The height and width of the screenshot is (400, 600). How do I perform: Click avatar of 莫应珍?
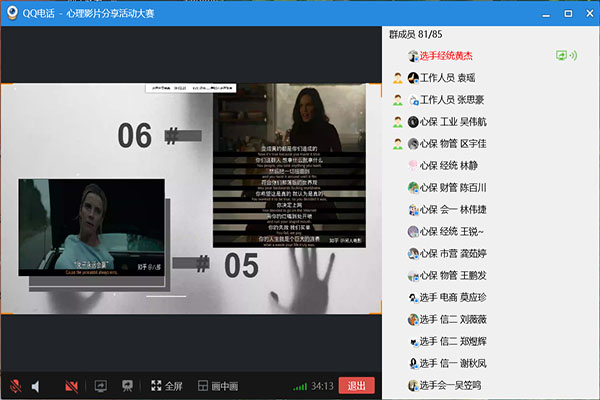[x=413, y=297]
